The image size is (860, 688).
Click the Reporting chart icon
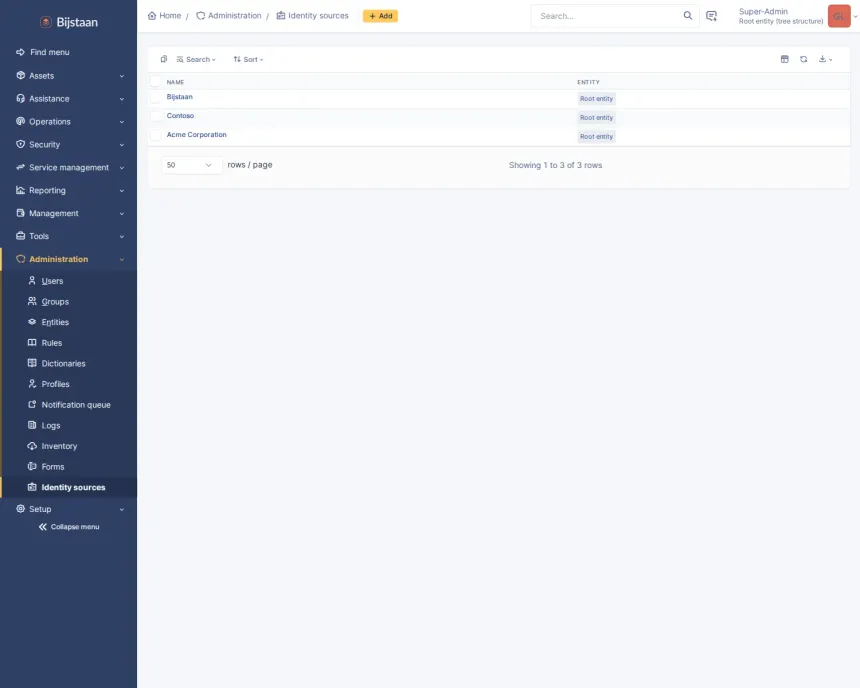(20, 190)
